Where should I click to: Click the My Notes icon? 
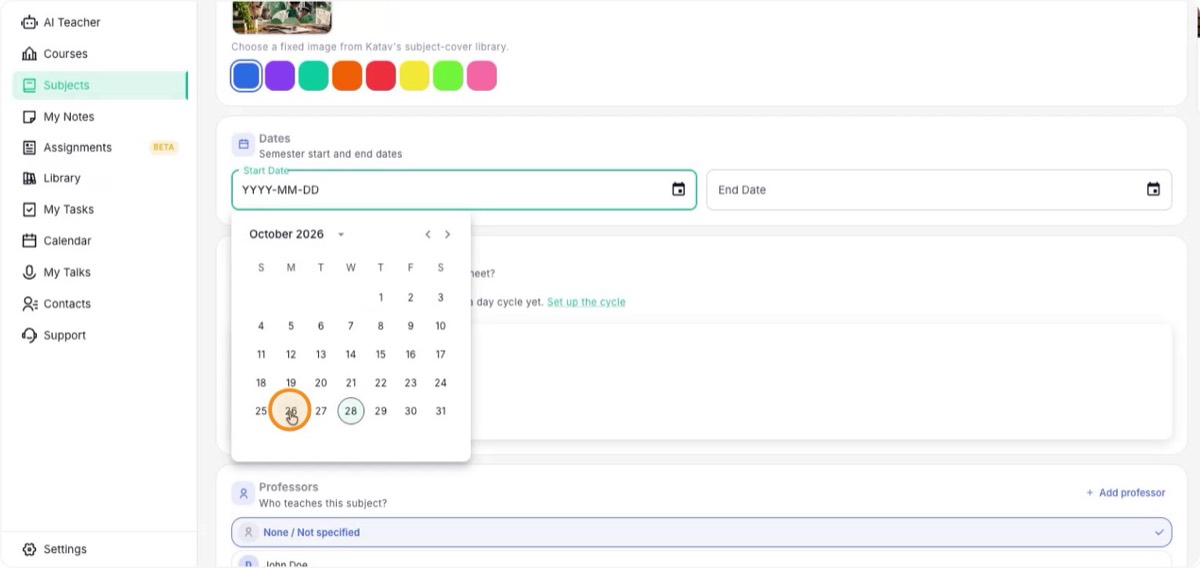(x=29, y=117)
